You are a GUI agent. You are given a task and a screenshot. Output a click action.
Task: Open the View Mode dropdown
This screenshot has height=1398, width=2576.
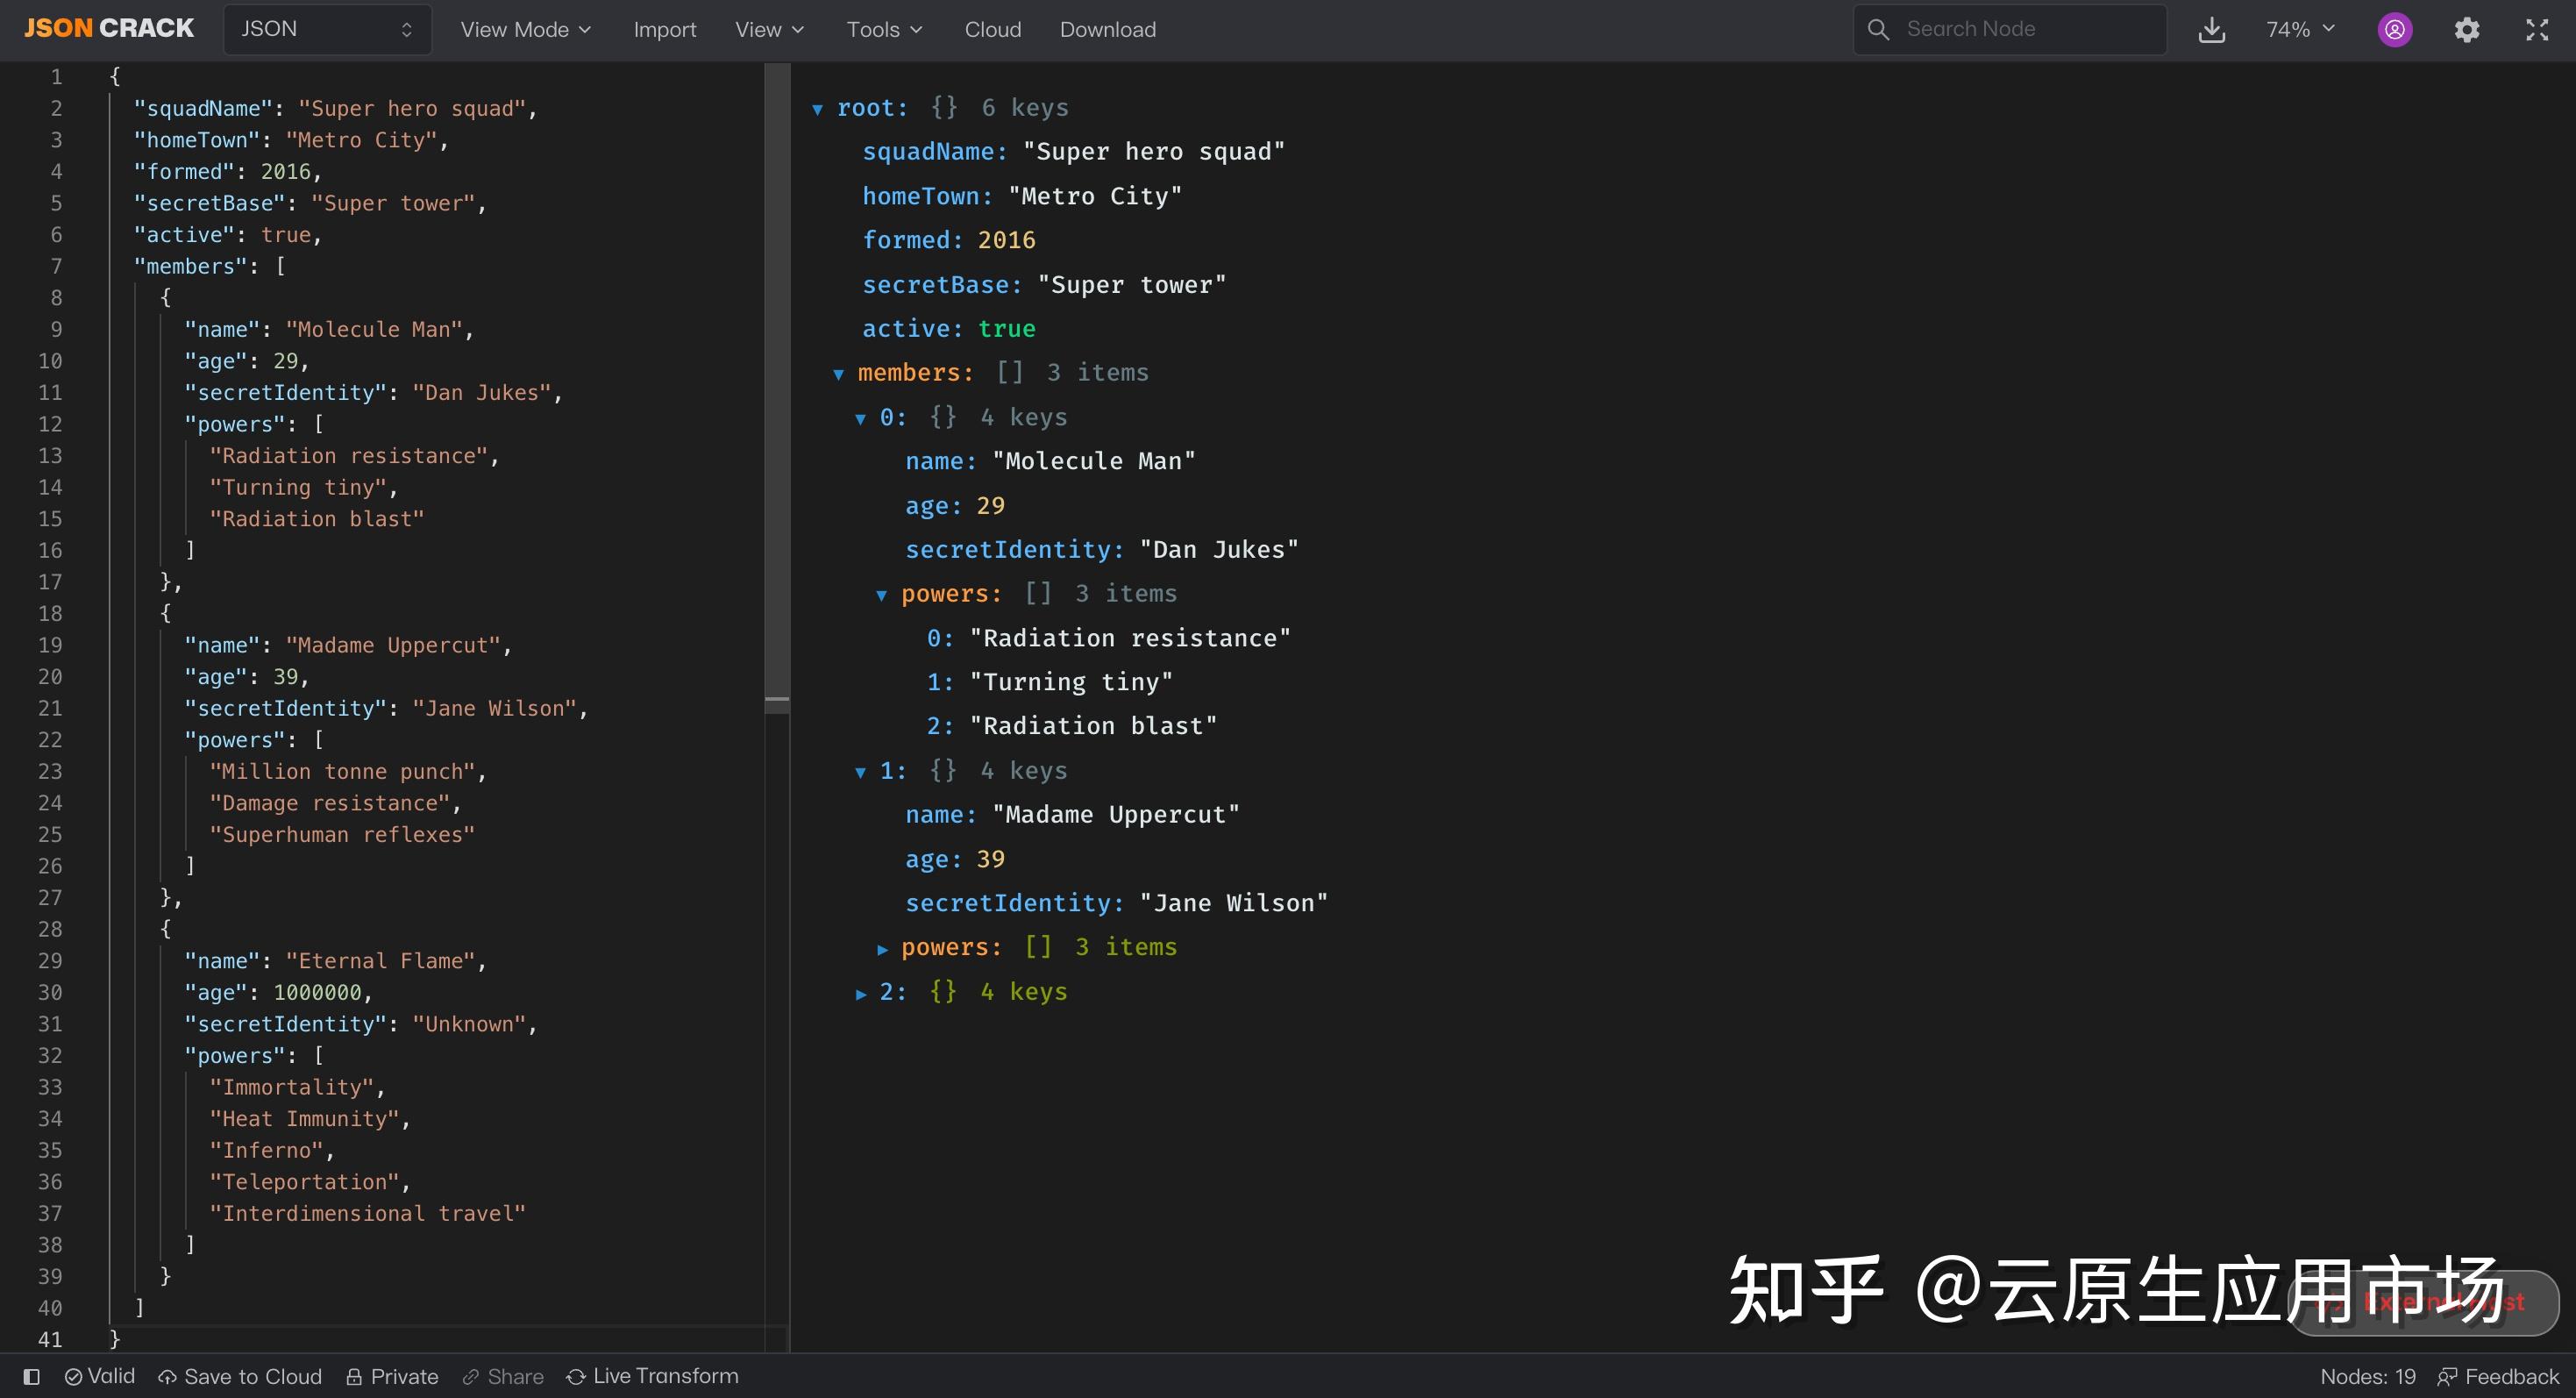(524, 29)
